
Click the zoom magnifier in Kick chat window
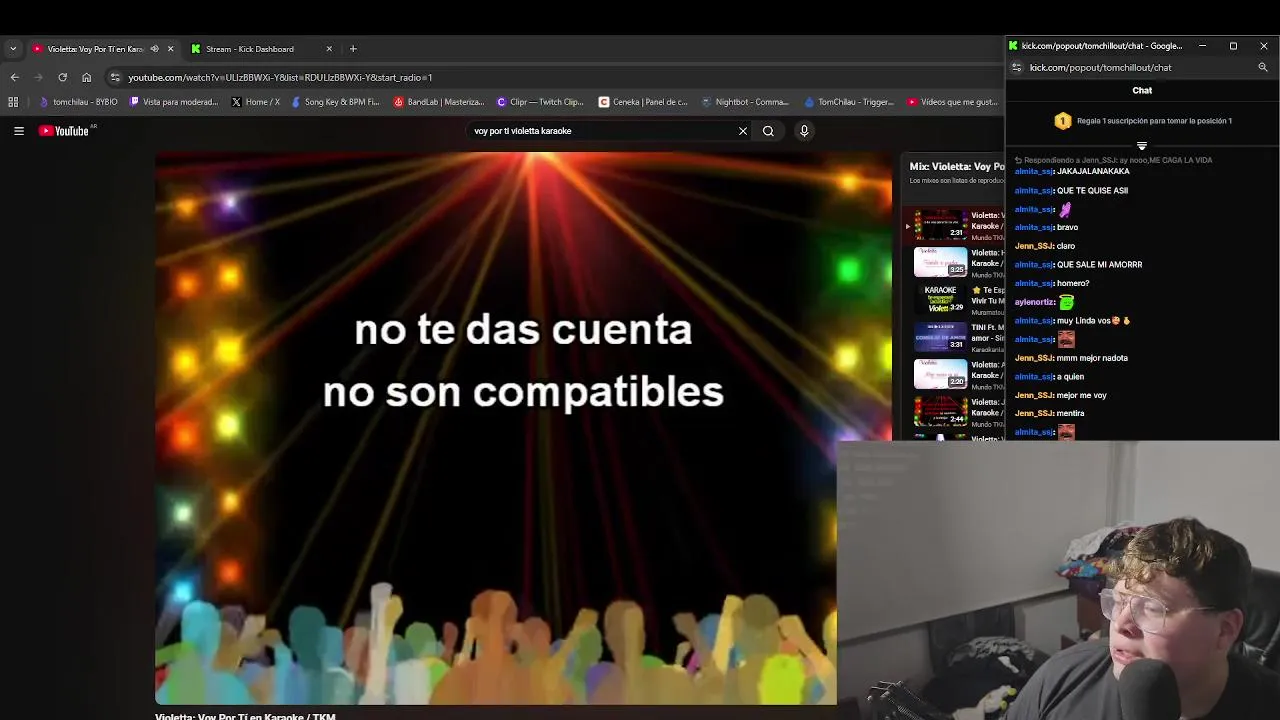(1263, 68)
